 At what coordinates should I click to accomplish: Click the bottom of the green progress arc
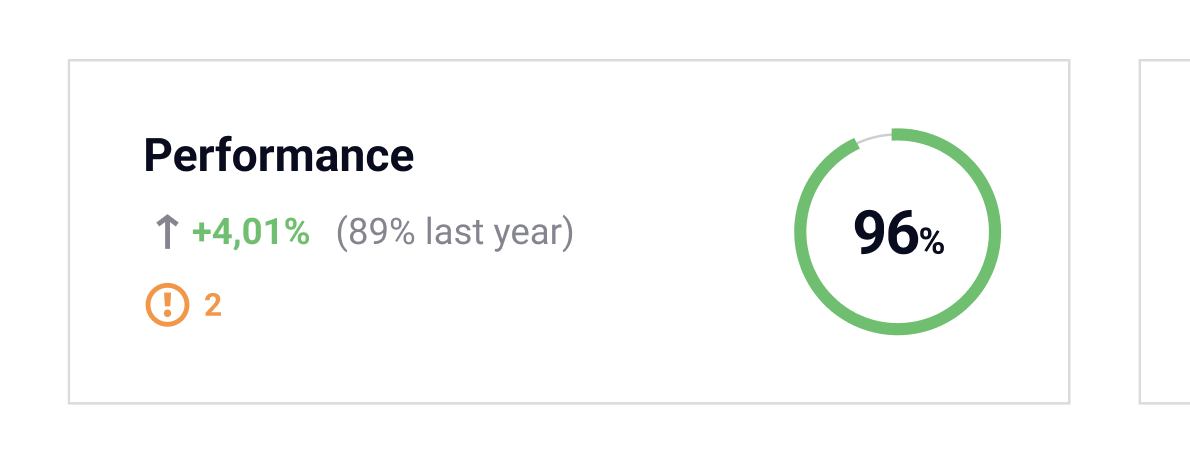click(898, 329)
